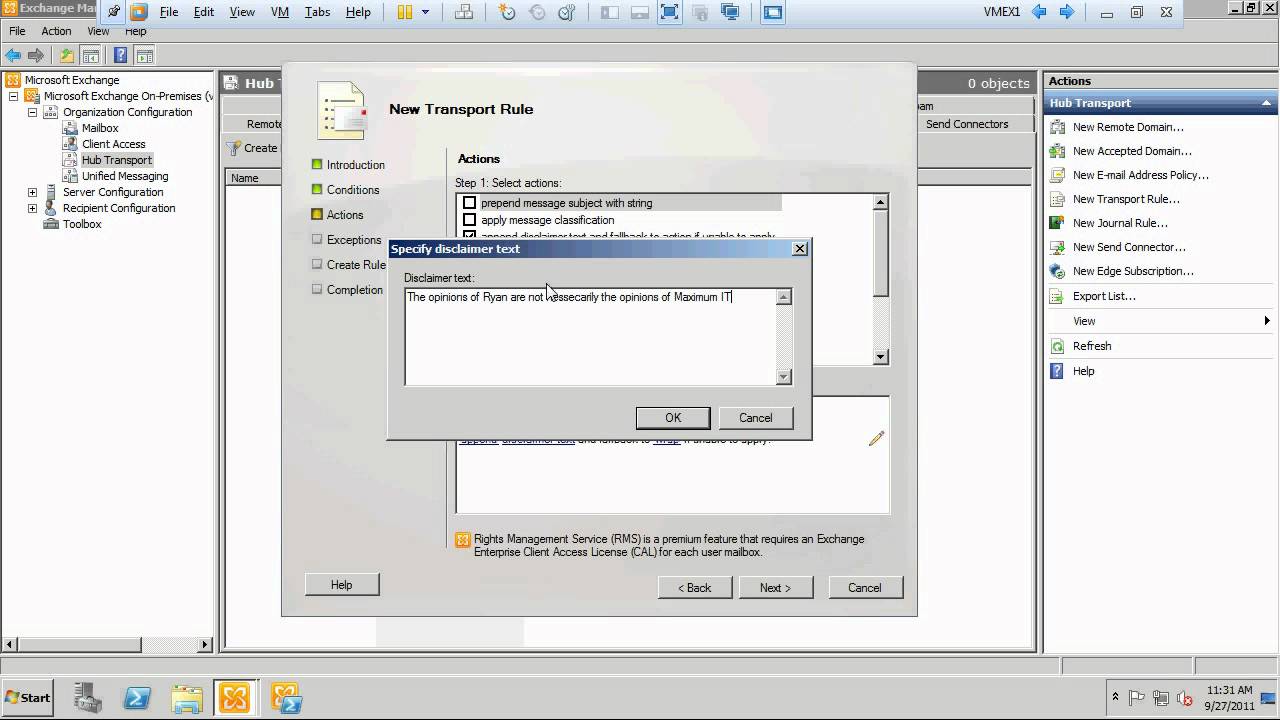1280x720 pixels.
Task: Click Cancel in disclaimer text dialog
Action: 756,418
